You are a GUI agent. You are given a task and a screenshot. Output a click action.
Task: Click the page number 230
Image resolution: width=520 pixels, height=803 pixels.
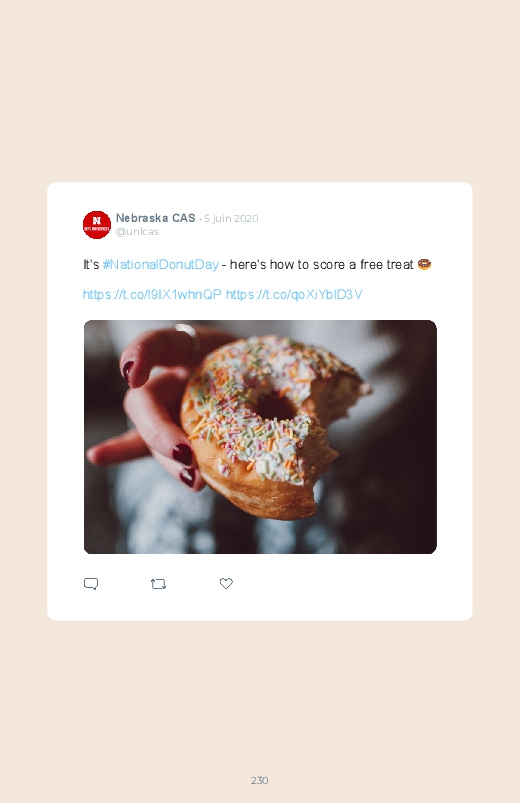[x=260, y=780]
